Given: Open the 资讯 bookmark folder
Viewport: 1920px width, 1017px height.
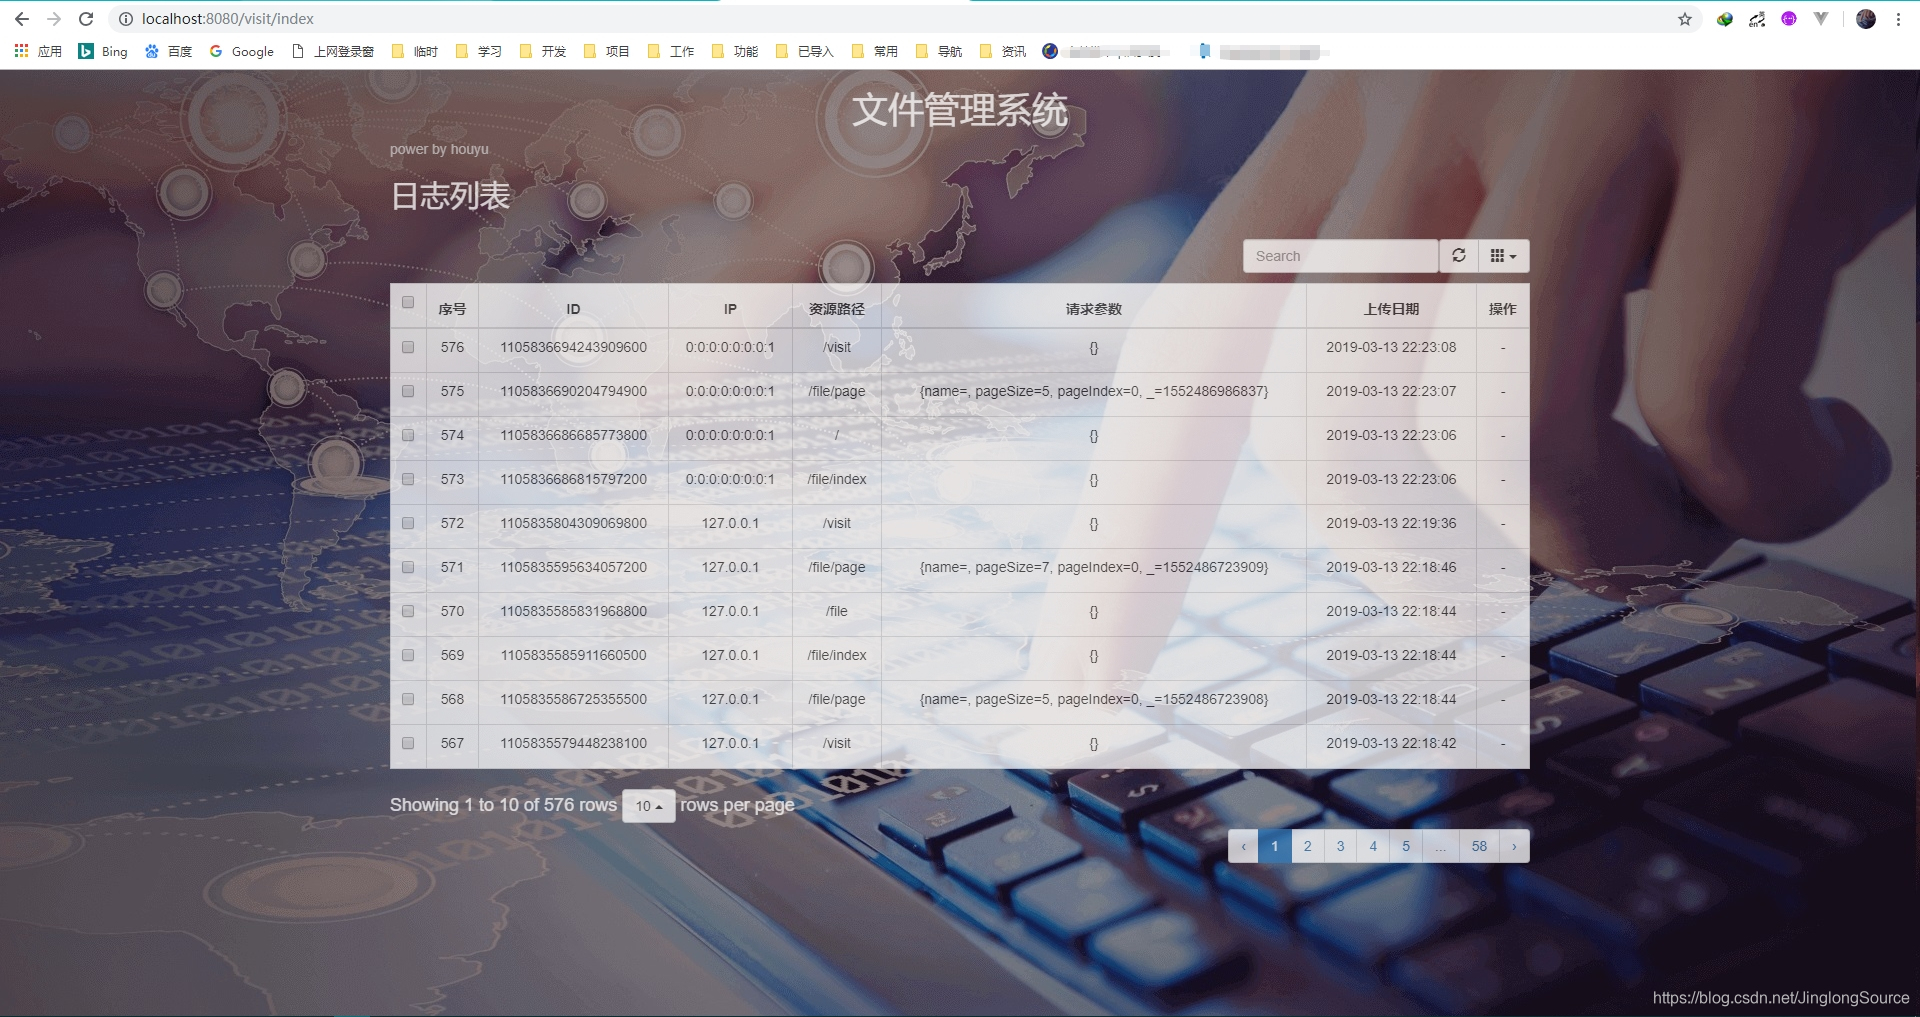Looking at the screenshot, I should tap(1003, 51).
